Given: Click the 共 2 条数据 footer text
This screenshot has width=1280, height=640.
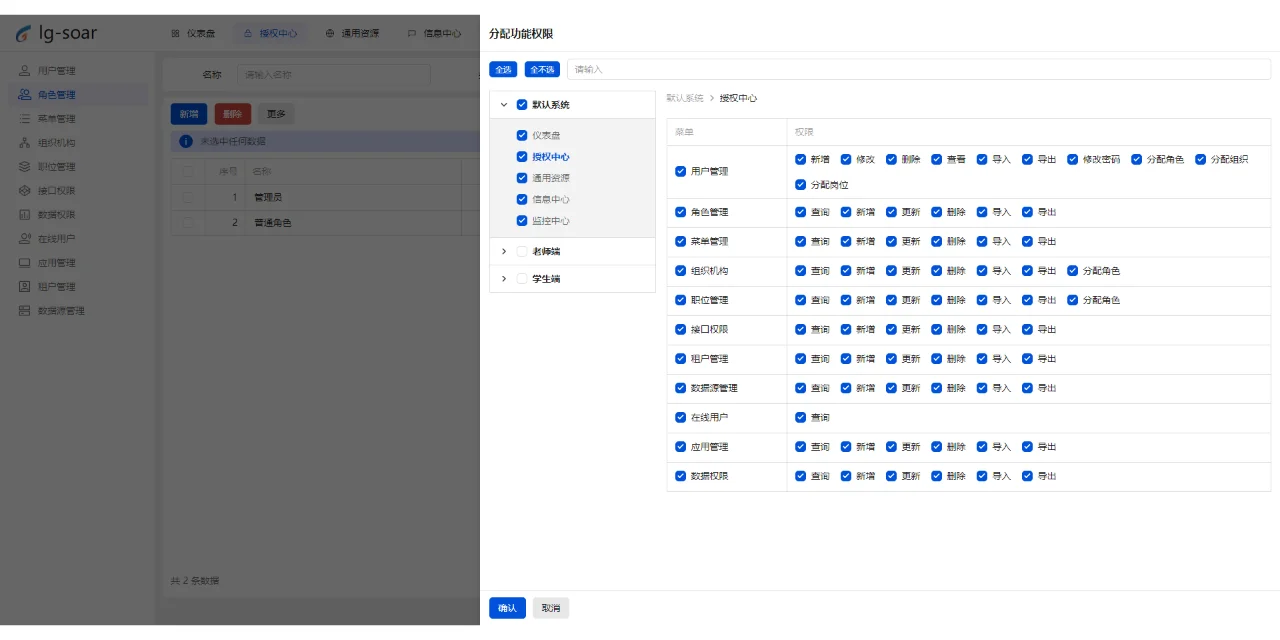Looking at the screenshot, I should (195, 581).
